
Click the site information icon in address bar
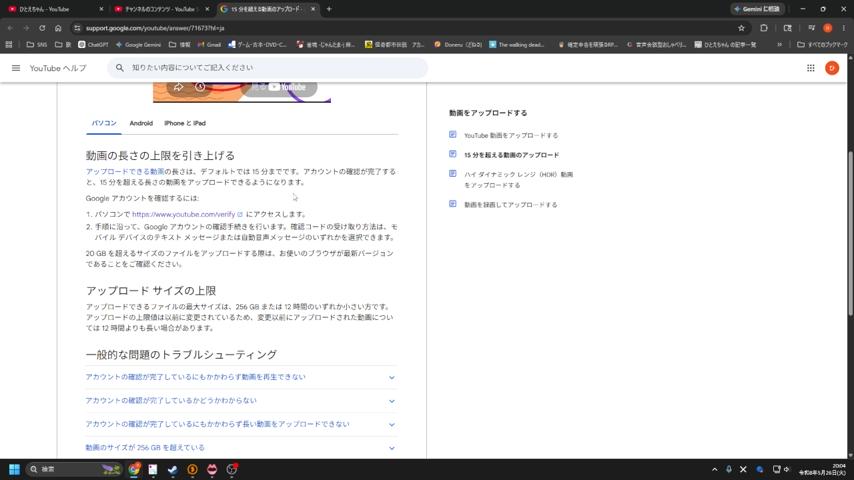[77, 28]
